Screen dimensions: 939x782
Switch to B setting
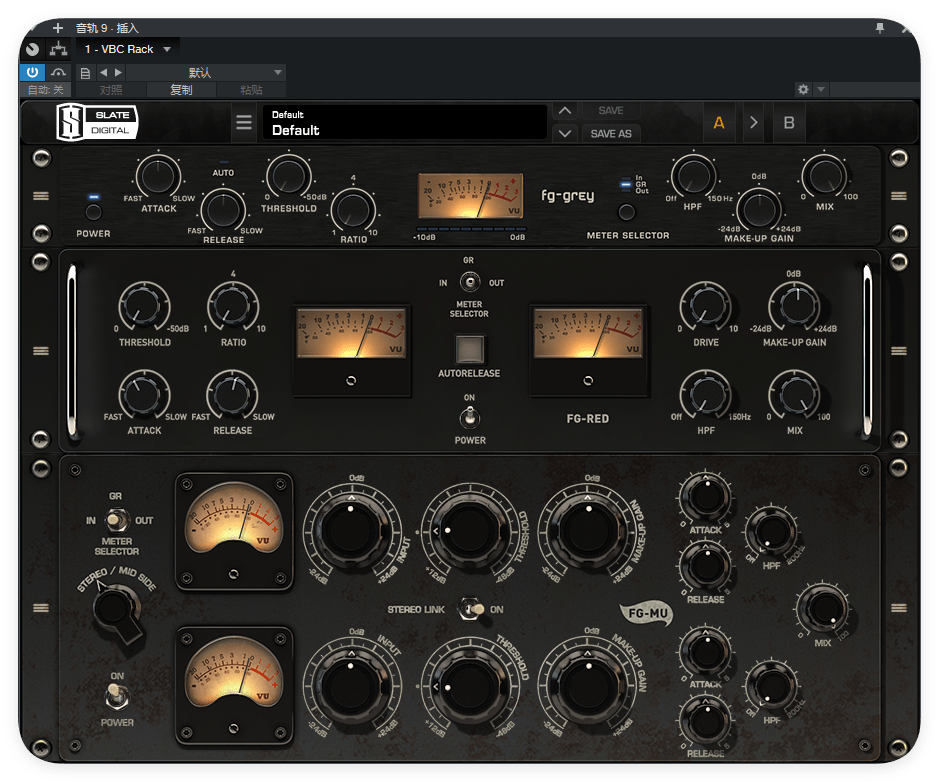pyautogui.click(x=789, y=123)
